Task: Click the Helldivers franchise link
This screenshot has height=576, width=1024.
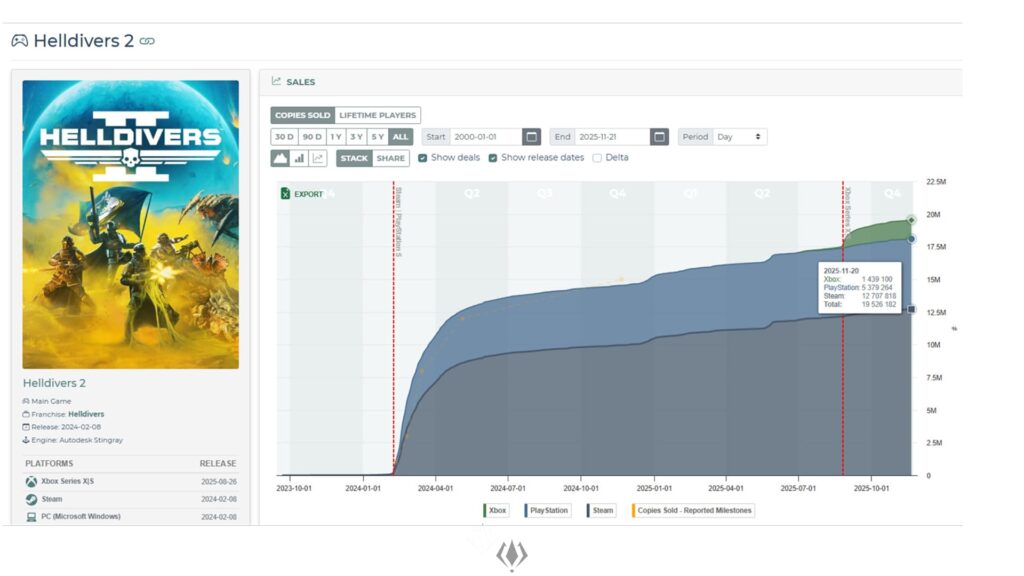Action: click(x=86, y=414)
